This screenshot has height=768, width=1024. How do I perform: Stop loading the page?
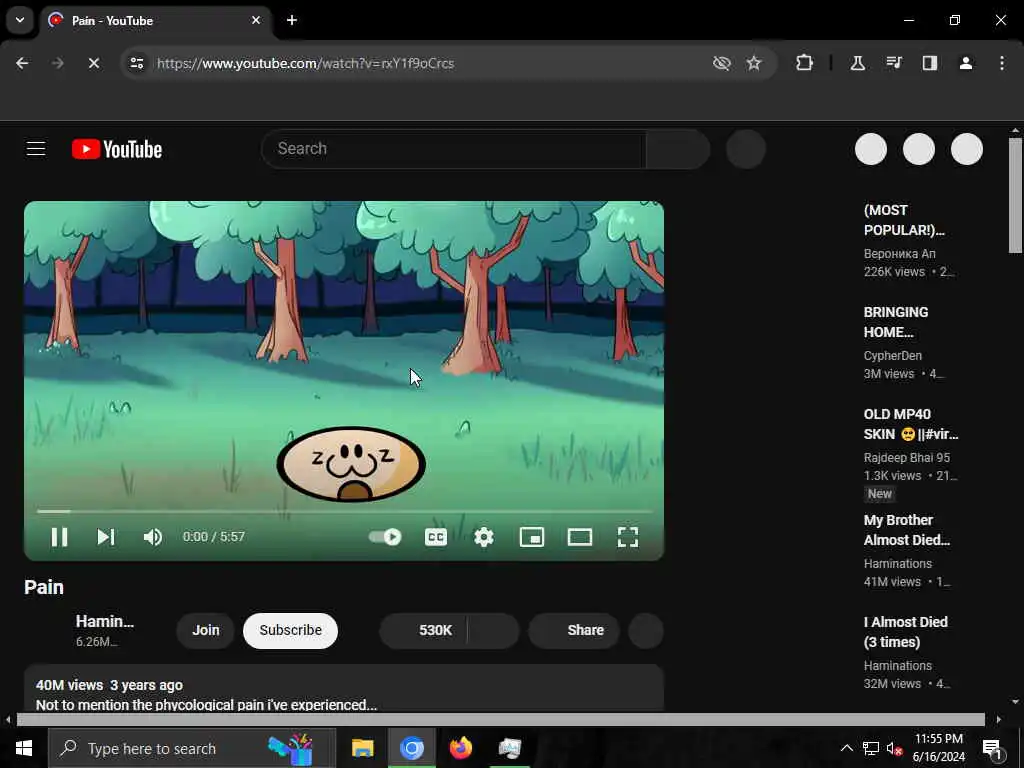tap(93, 63)
